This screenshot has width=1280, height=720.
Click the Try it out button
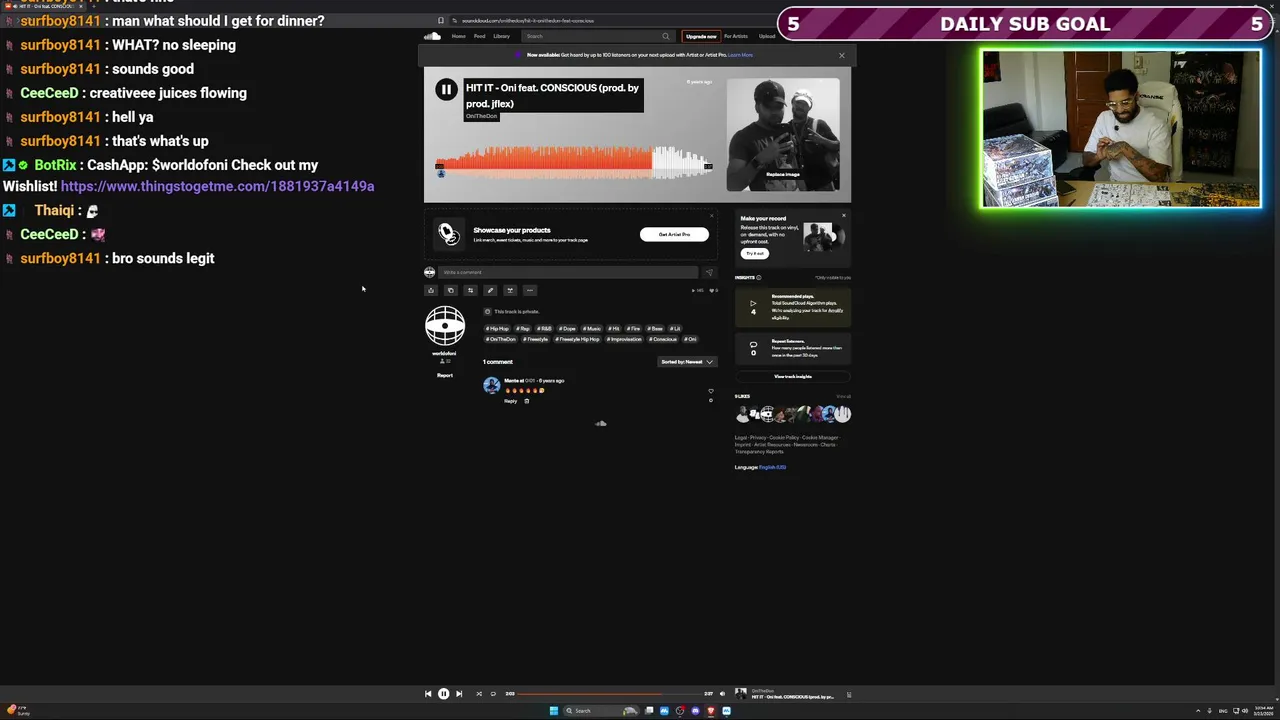pyautogui.click(x=754, y=253)
